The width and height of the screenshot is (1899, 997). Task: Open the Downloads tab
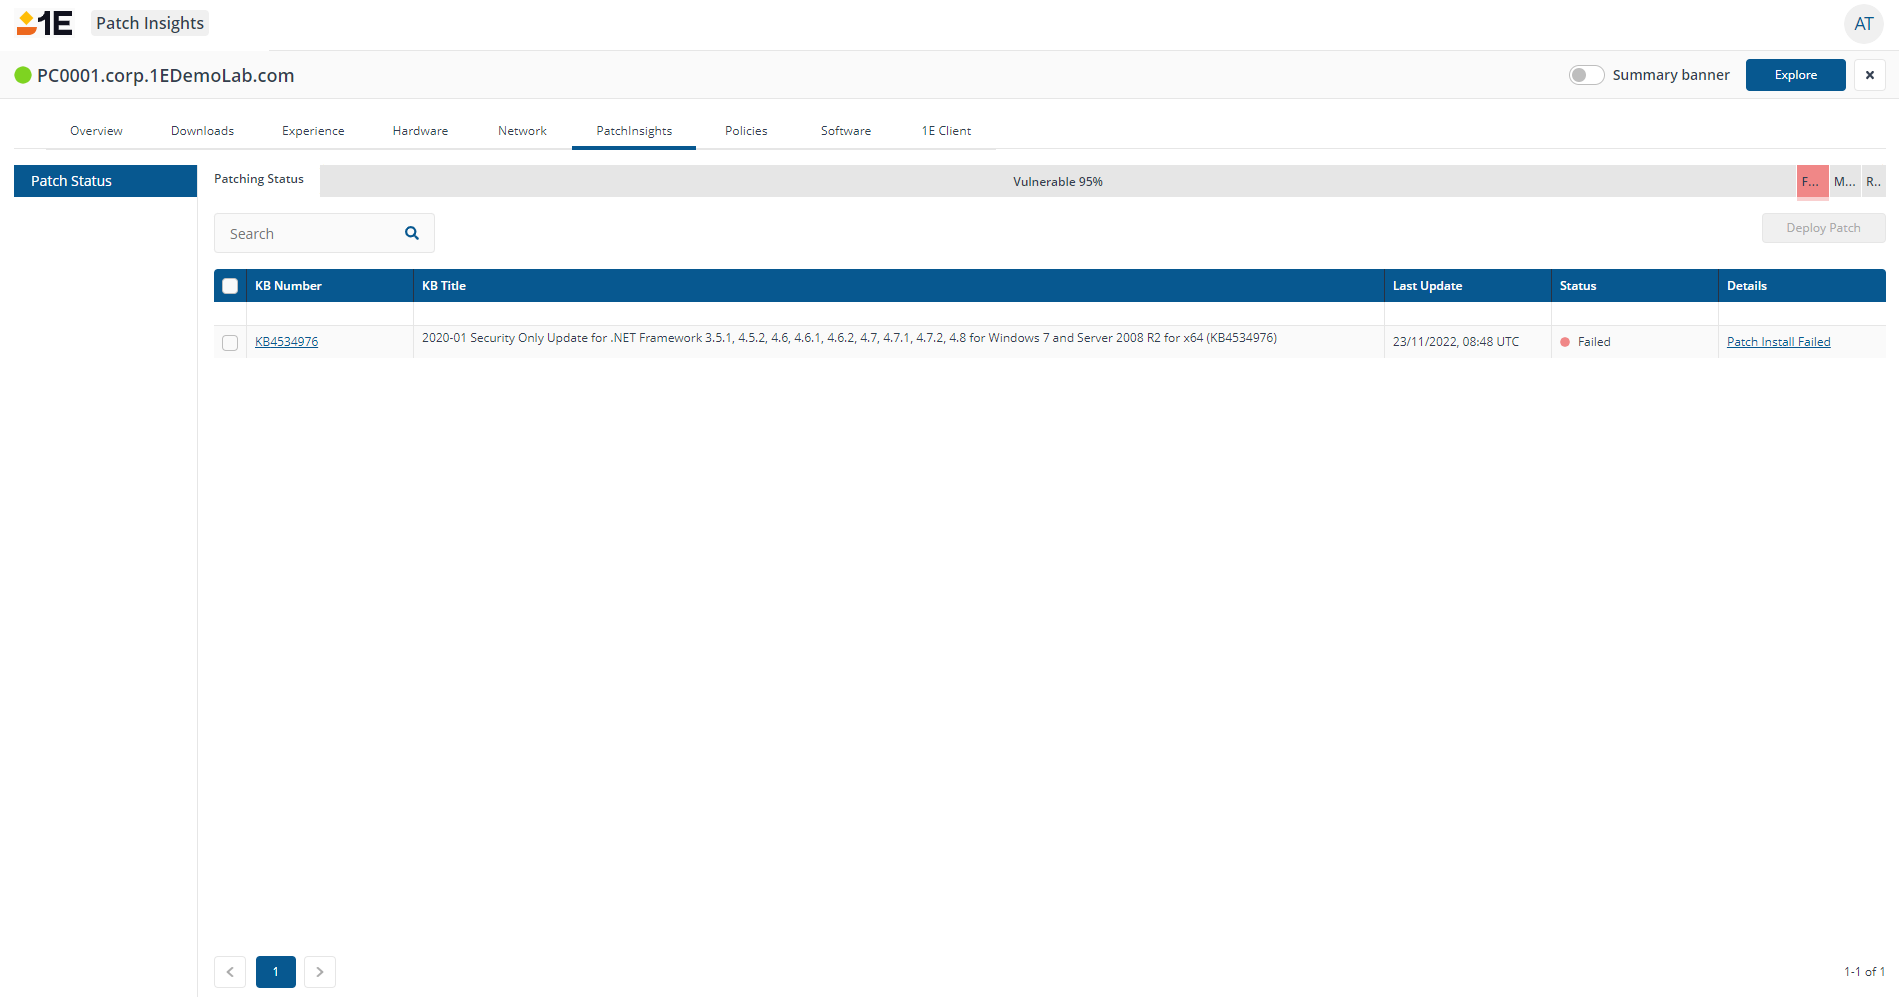click(202, 131)
